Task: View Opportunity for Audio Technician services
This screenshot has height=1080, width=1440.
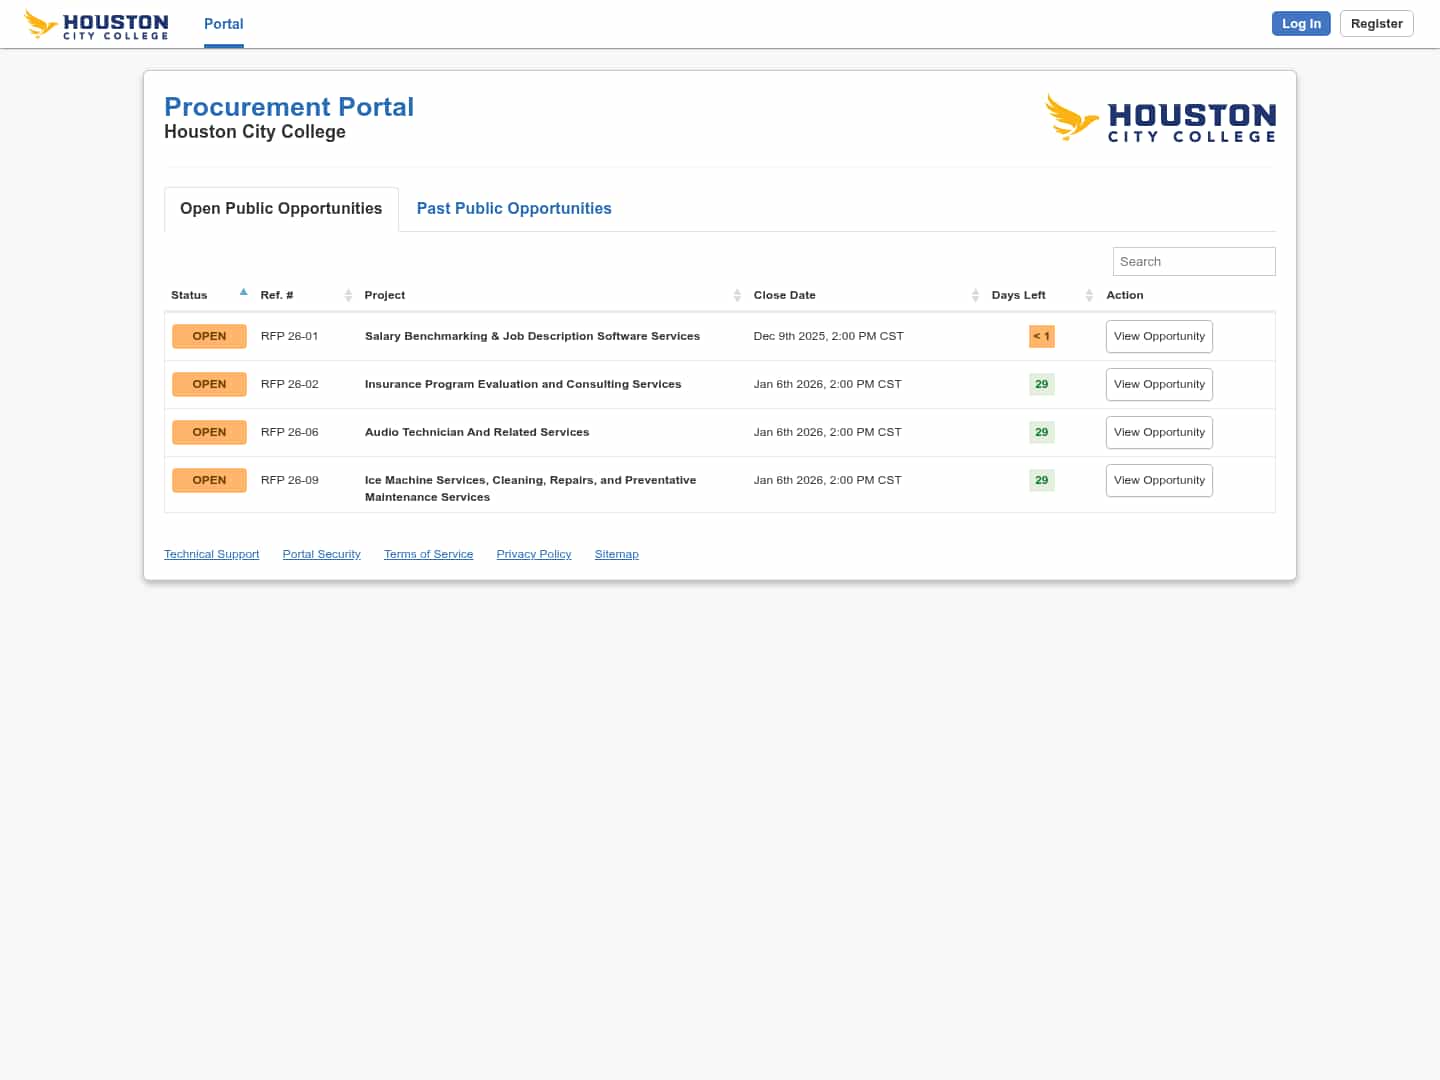Action: (1159, 432)
